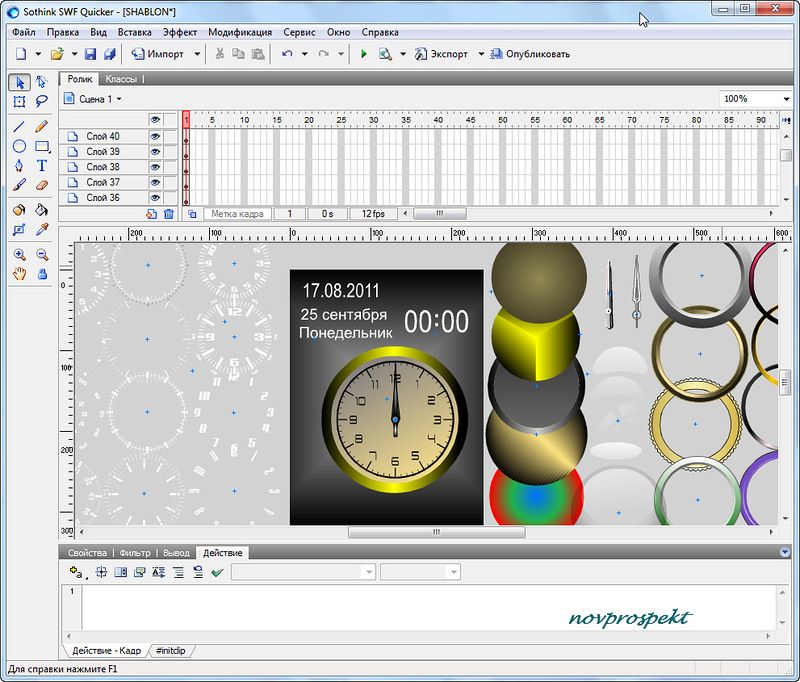
Task: Toggle visibility of Слой 40
Action: click(x=155, y=137)
